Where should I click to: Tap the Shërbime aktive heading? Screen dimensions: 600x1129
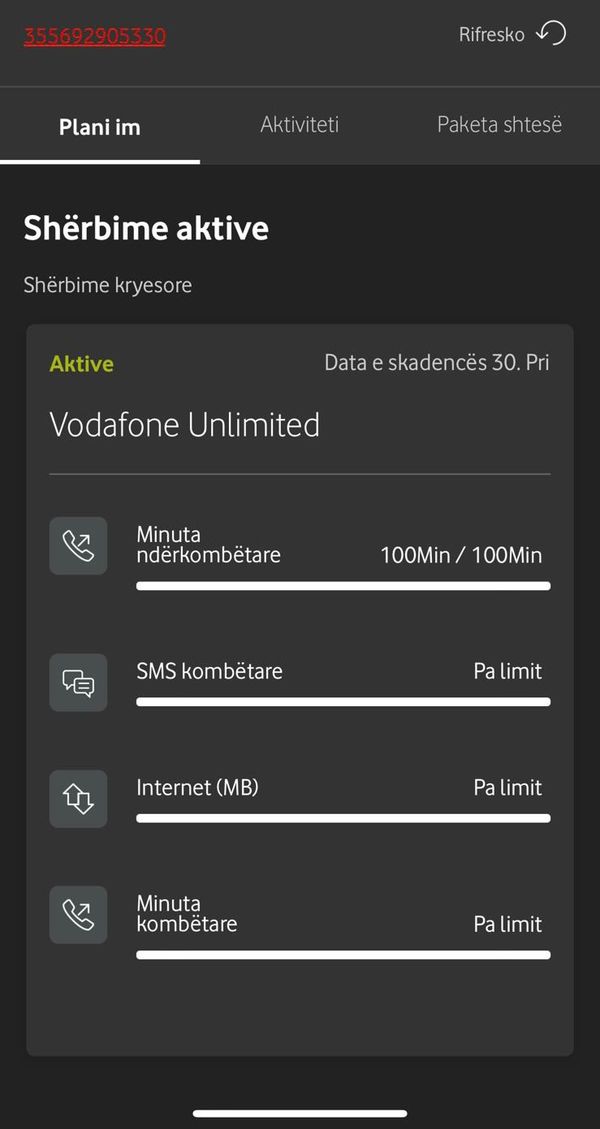tap(146, 228)
